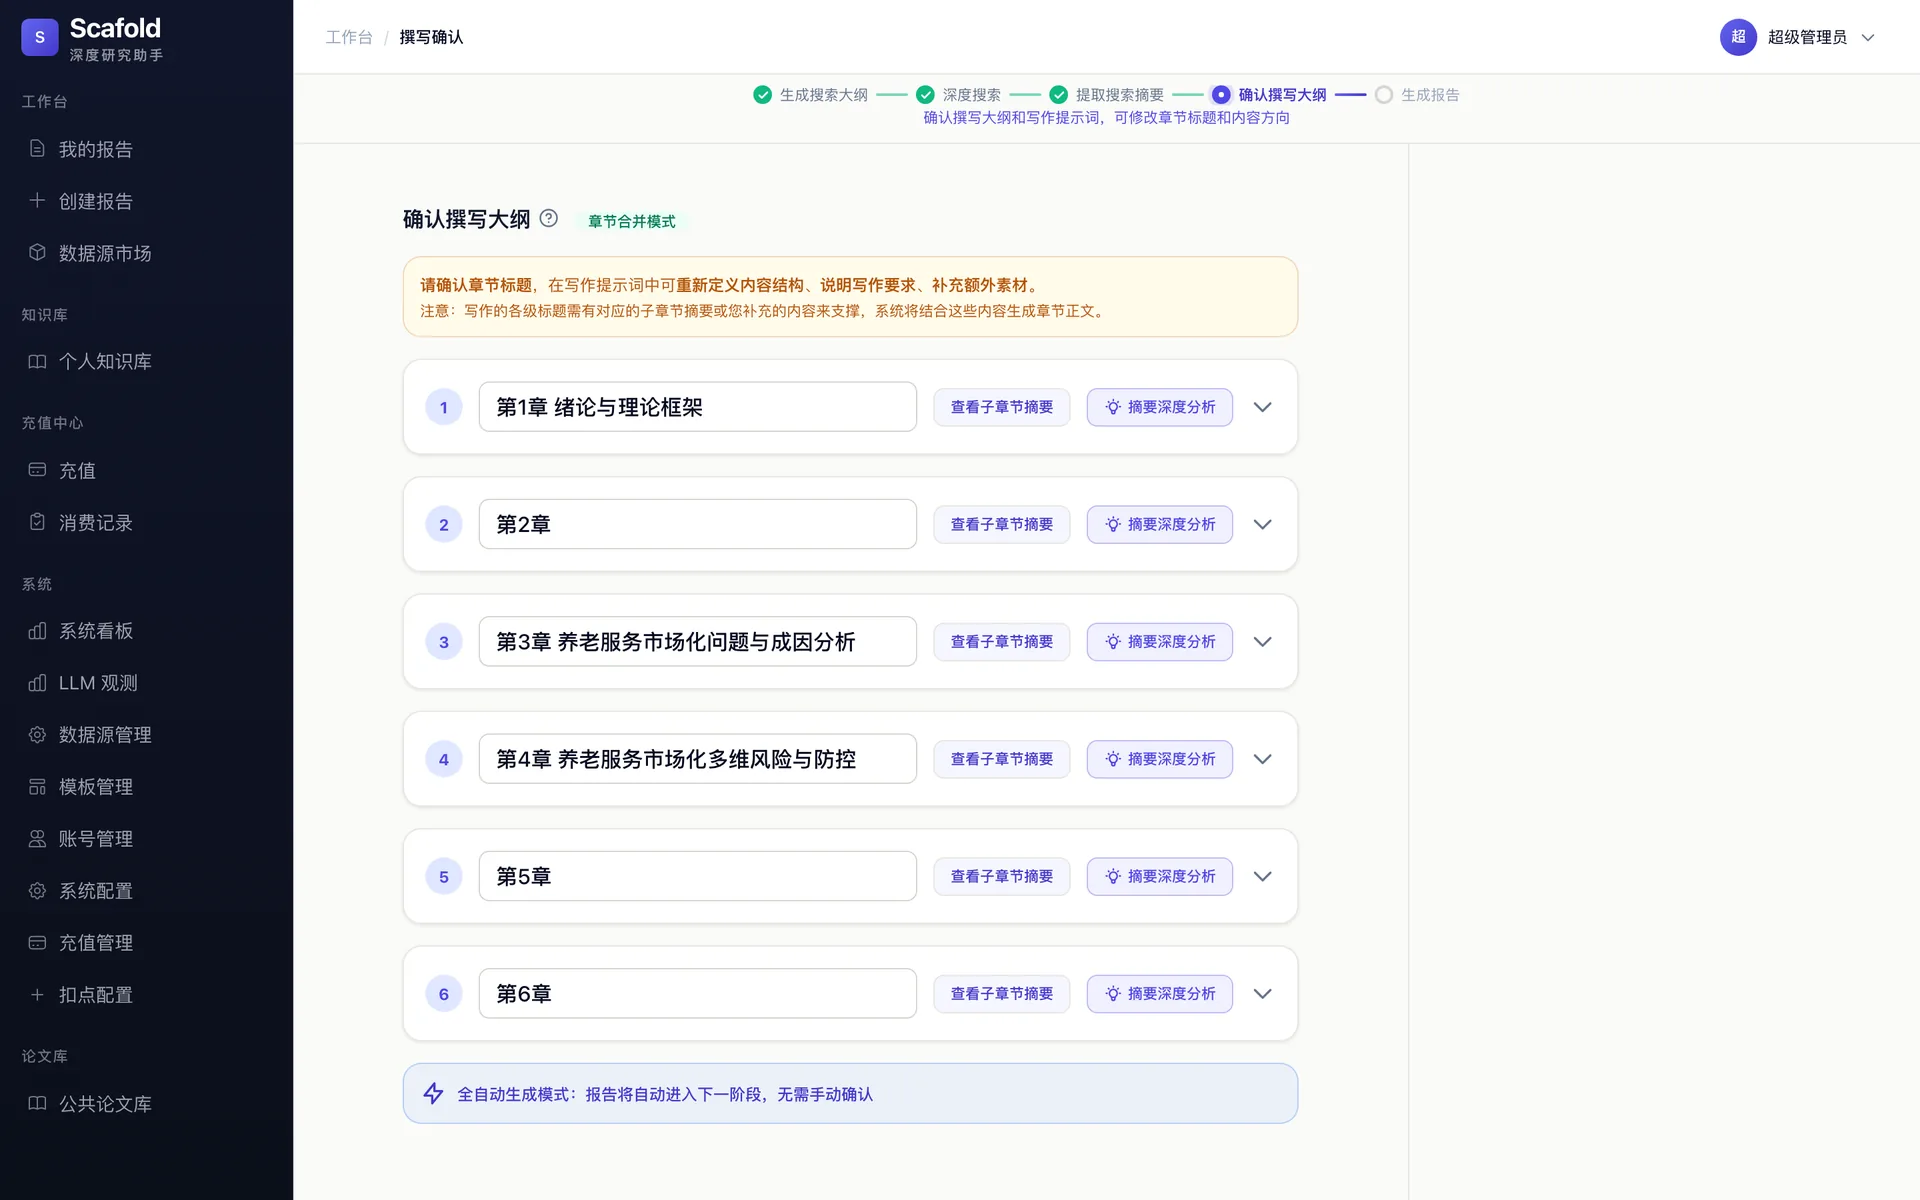This screenshot has height=1200, width=1920.
Task: Click 摘要深度分析 for chapter 3
Action: (1160, 642)
